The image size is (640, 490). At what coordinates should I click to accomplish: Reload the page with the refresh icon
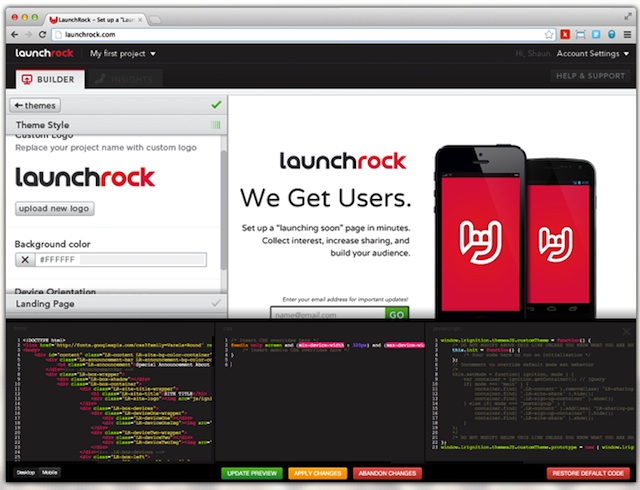click(x=42, y=34)
